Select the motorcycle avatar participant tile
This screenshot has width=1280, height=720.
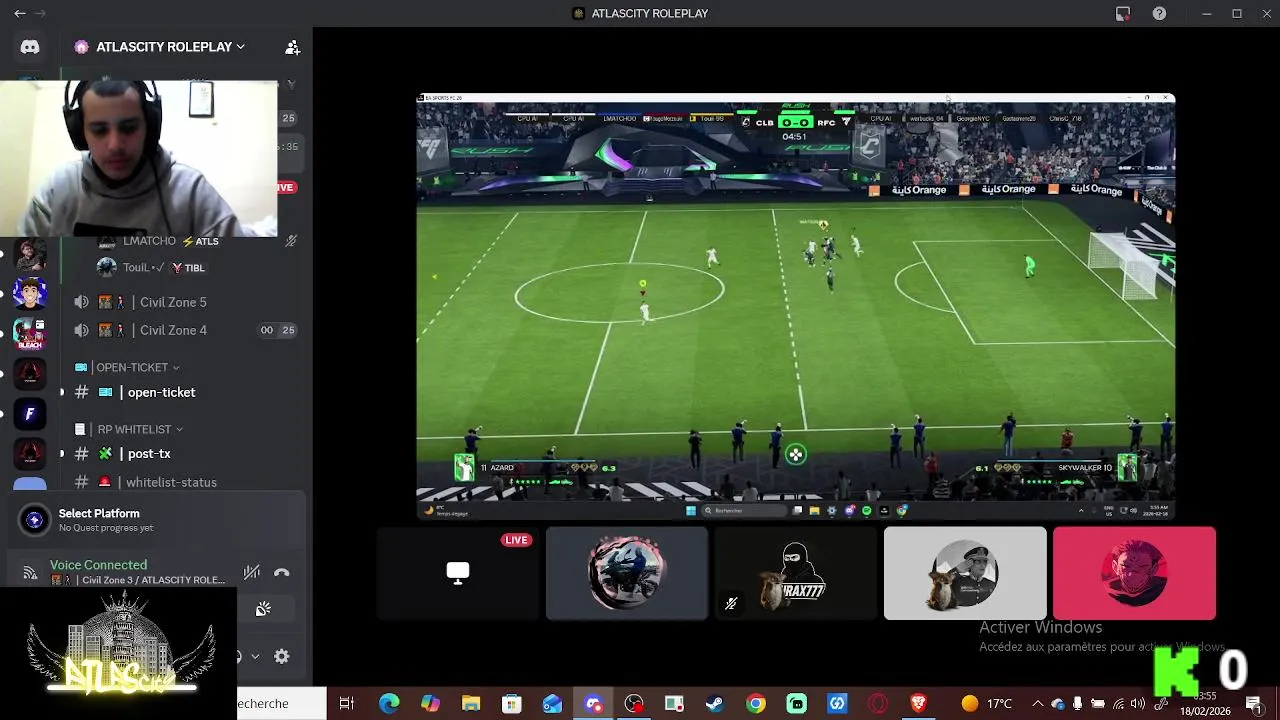point(627,573)
